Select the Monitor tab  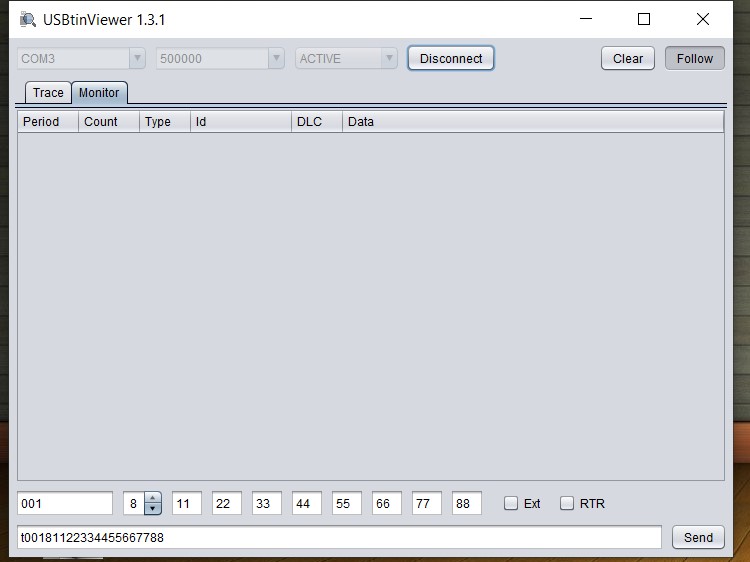pyautogui.click(x=99, y=93)
